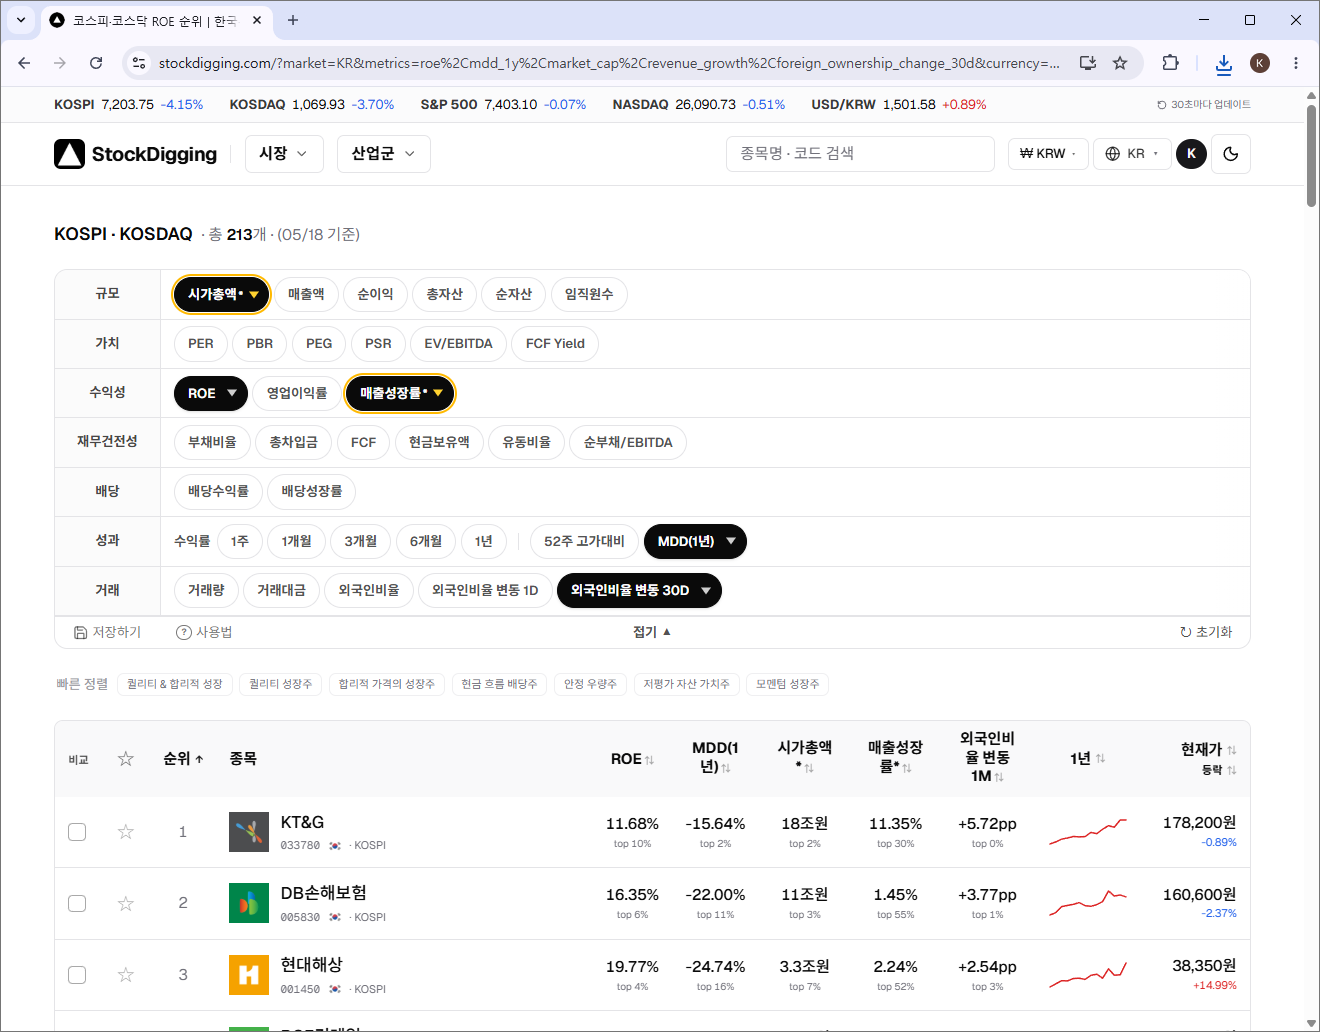The height and width of the screenshot is (1032, 1320).
Task: Click the browser back arrow
Action: [24, 63]
